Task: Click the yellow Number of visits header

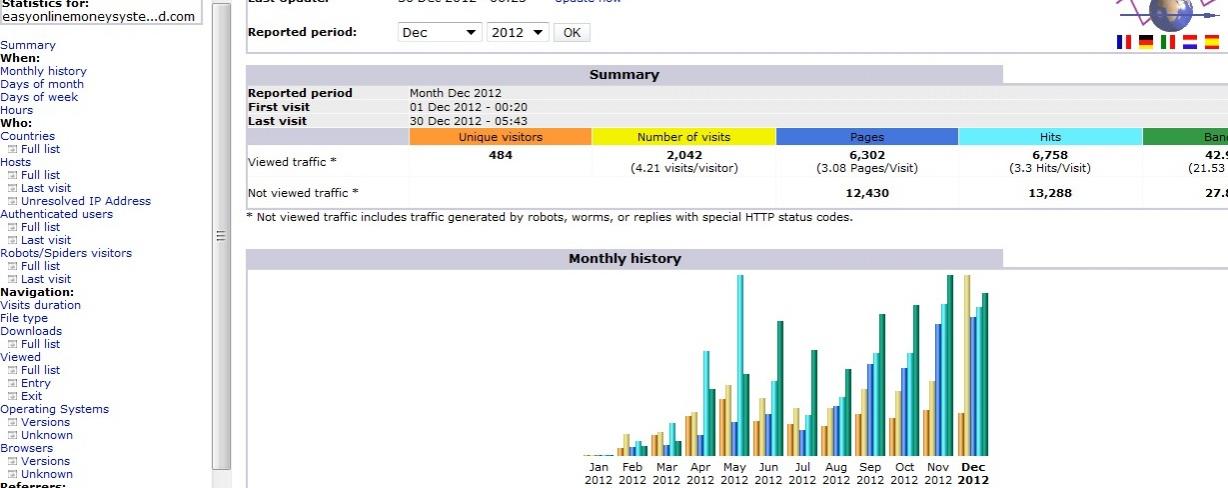Action: pyautogui.click(x=684, y=137)
